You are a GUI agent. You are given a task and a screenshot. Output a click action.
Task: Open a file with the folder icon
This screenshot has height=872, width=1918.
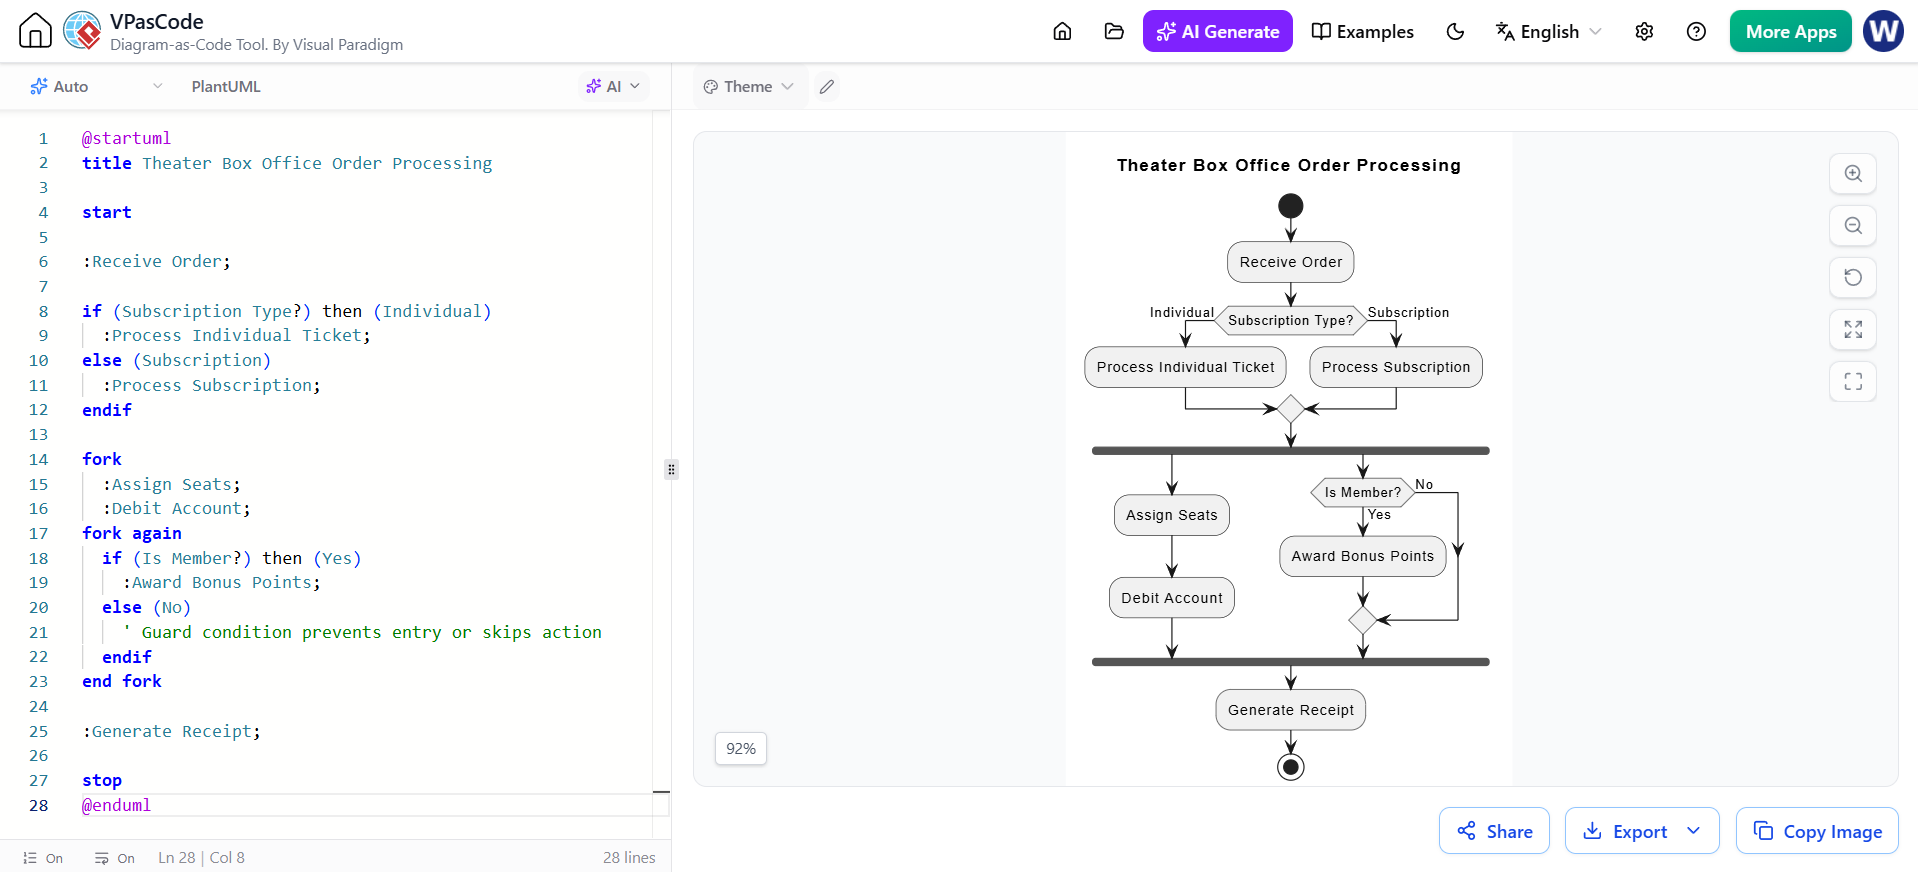[1114, 31]
